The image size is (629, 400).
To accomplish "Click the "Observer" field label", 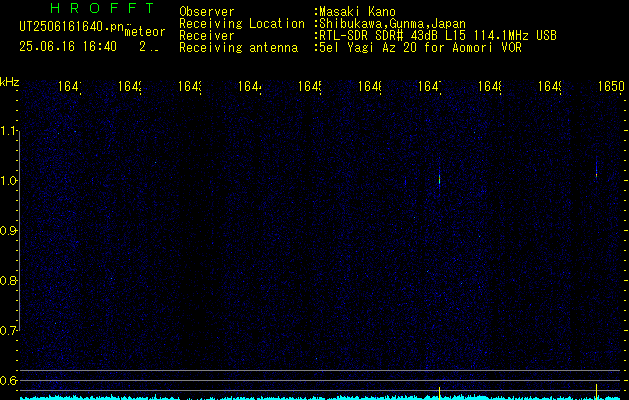I will (207, 12).
